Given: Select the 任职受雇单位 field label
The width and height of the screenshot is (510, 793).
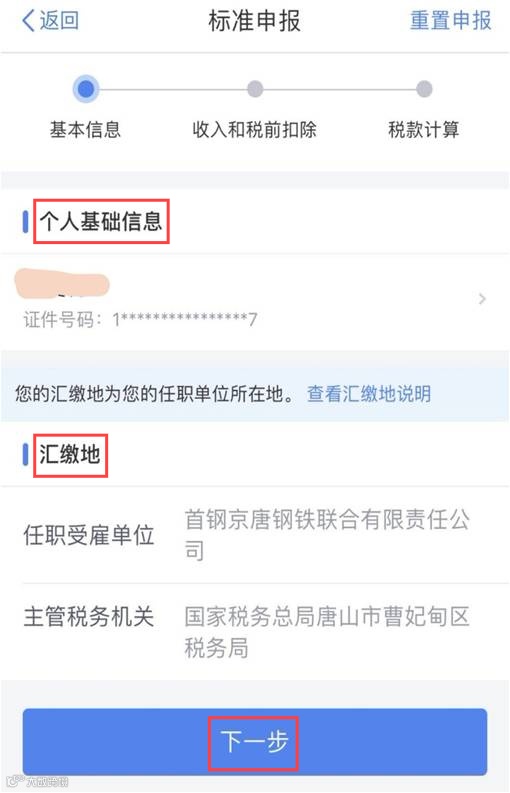Looking at the screenshot, I should click(89, 535).
